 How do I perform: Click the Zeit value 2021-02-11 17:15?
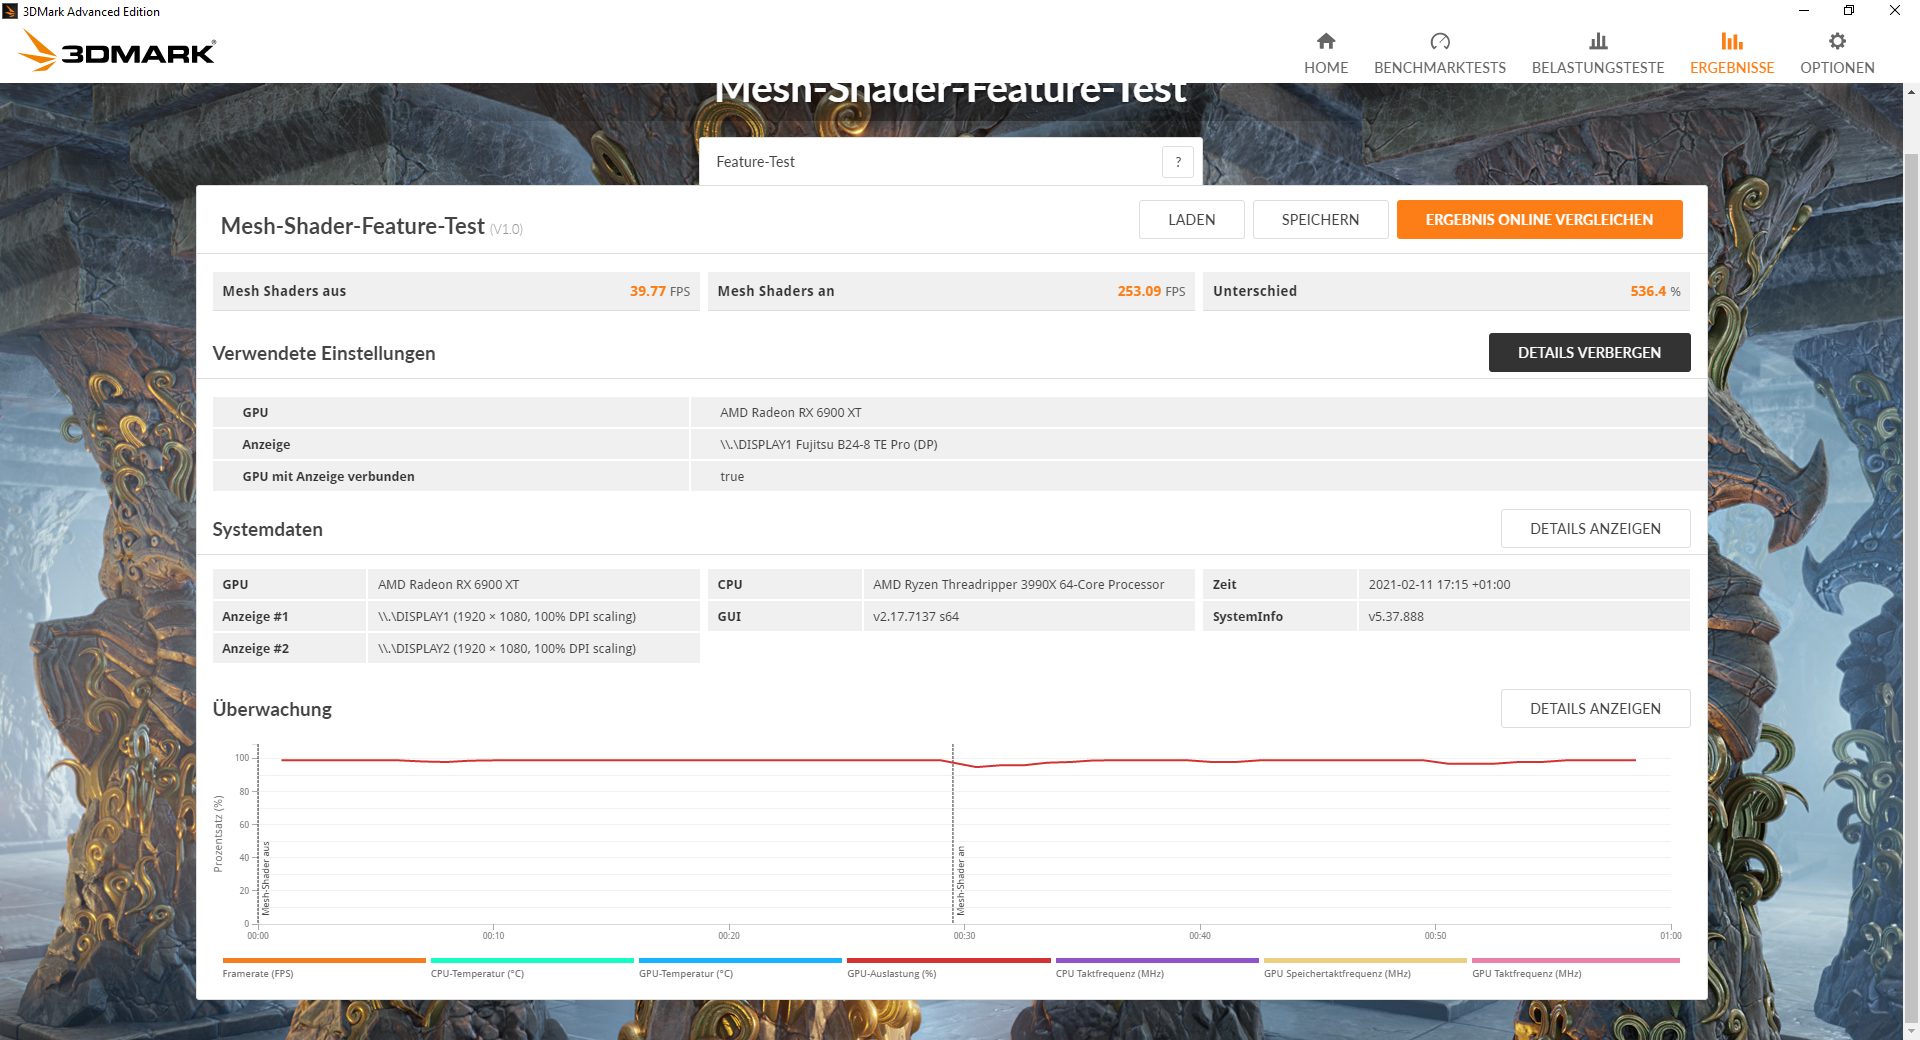point(1439,585)
